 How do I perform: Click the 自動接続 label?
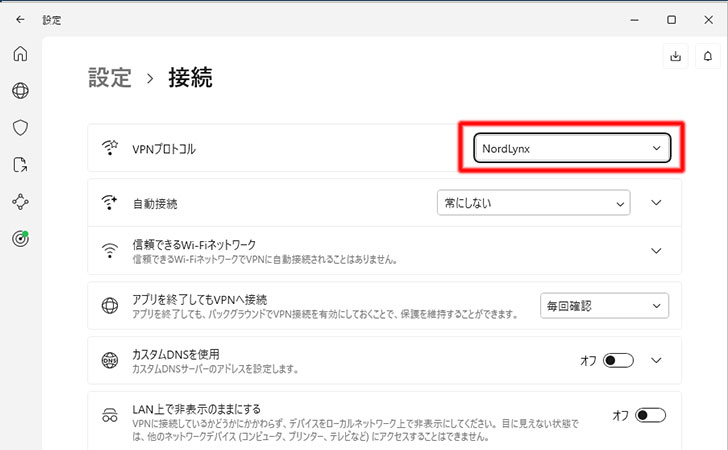tap(155, 203)
